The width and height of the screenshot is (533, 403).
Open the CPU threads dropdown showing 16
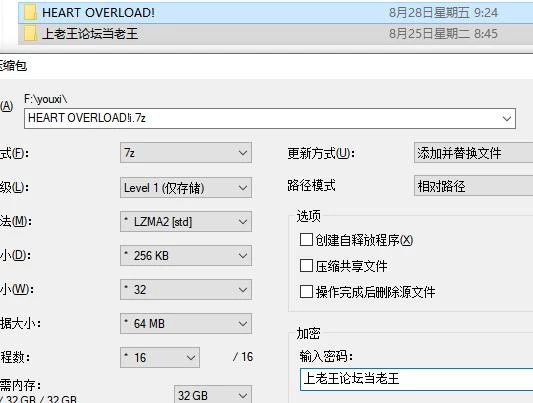160,357
